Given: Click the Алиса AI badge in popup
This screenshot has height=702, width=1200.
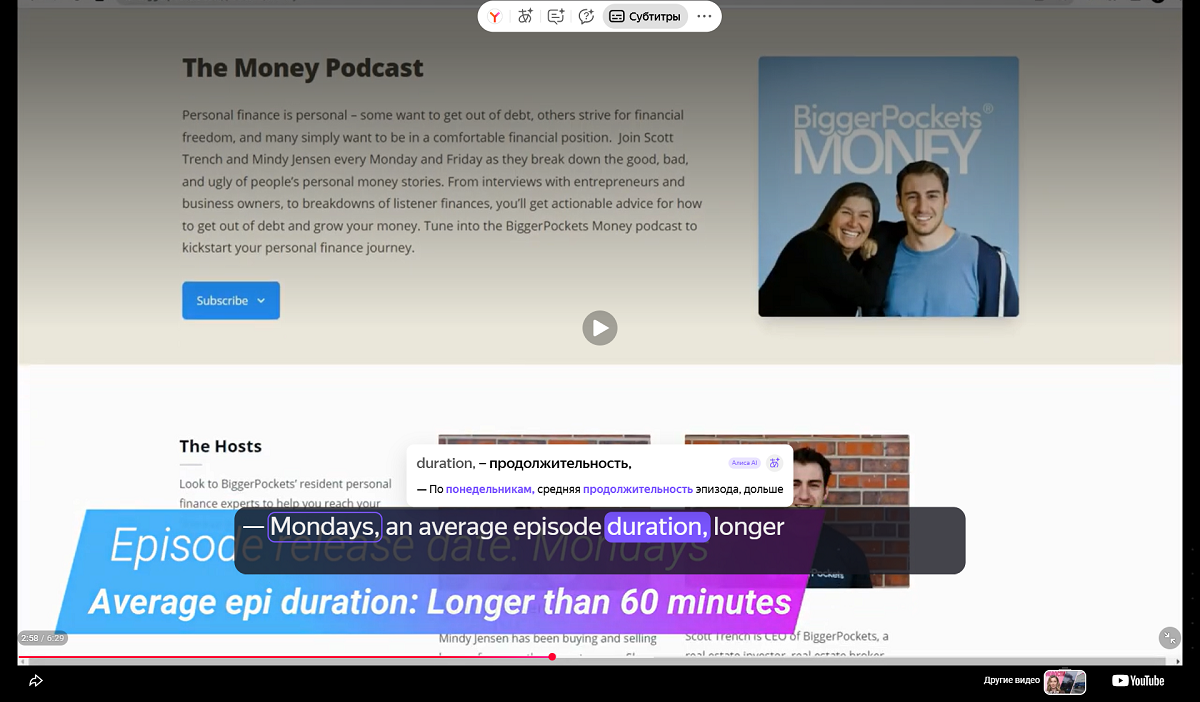Looking at the screenshot, I should coord(744,463).
